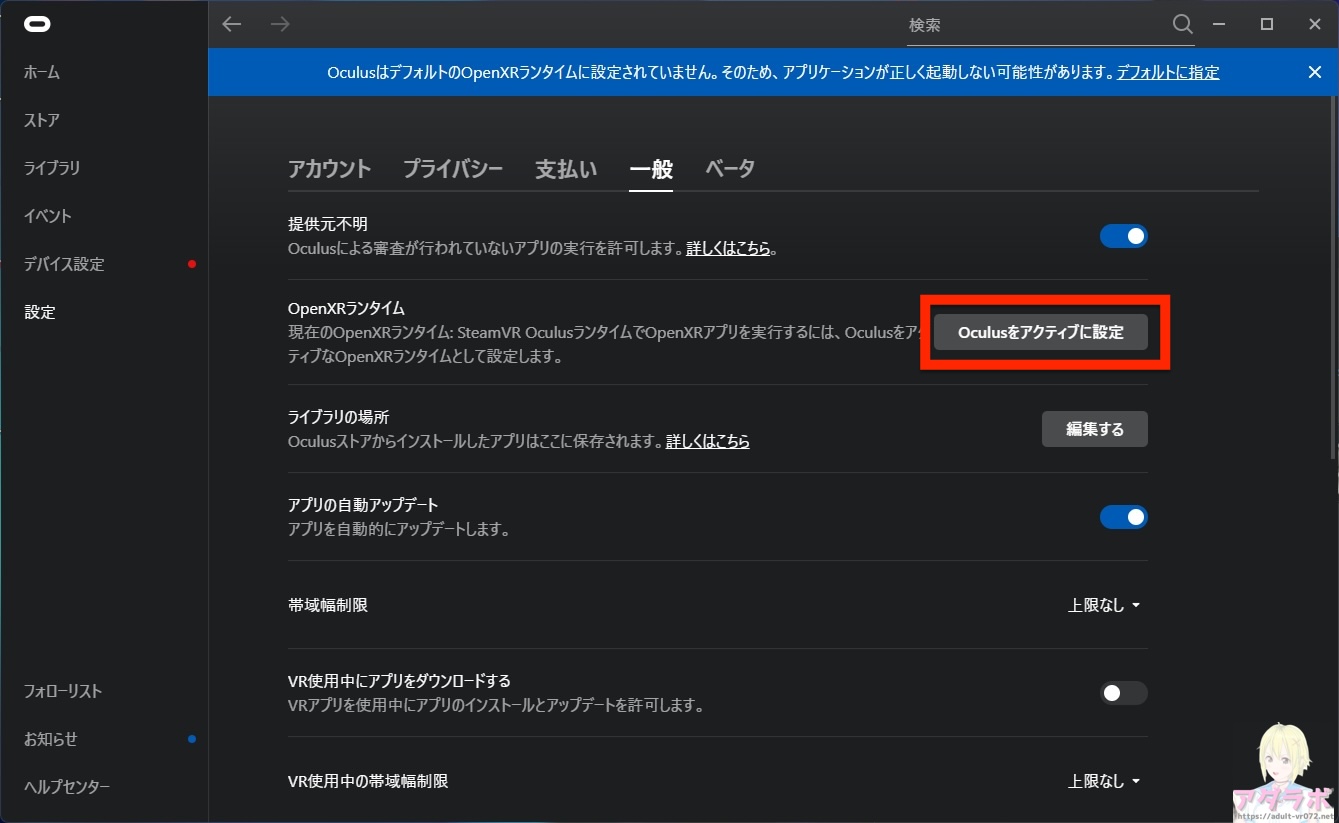Click the forward navigation arrow
The image size is (1339, 823).
tap(280, 24)
